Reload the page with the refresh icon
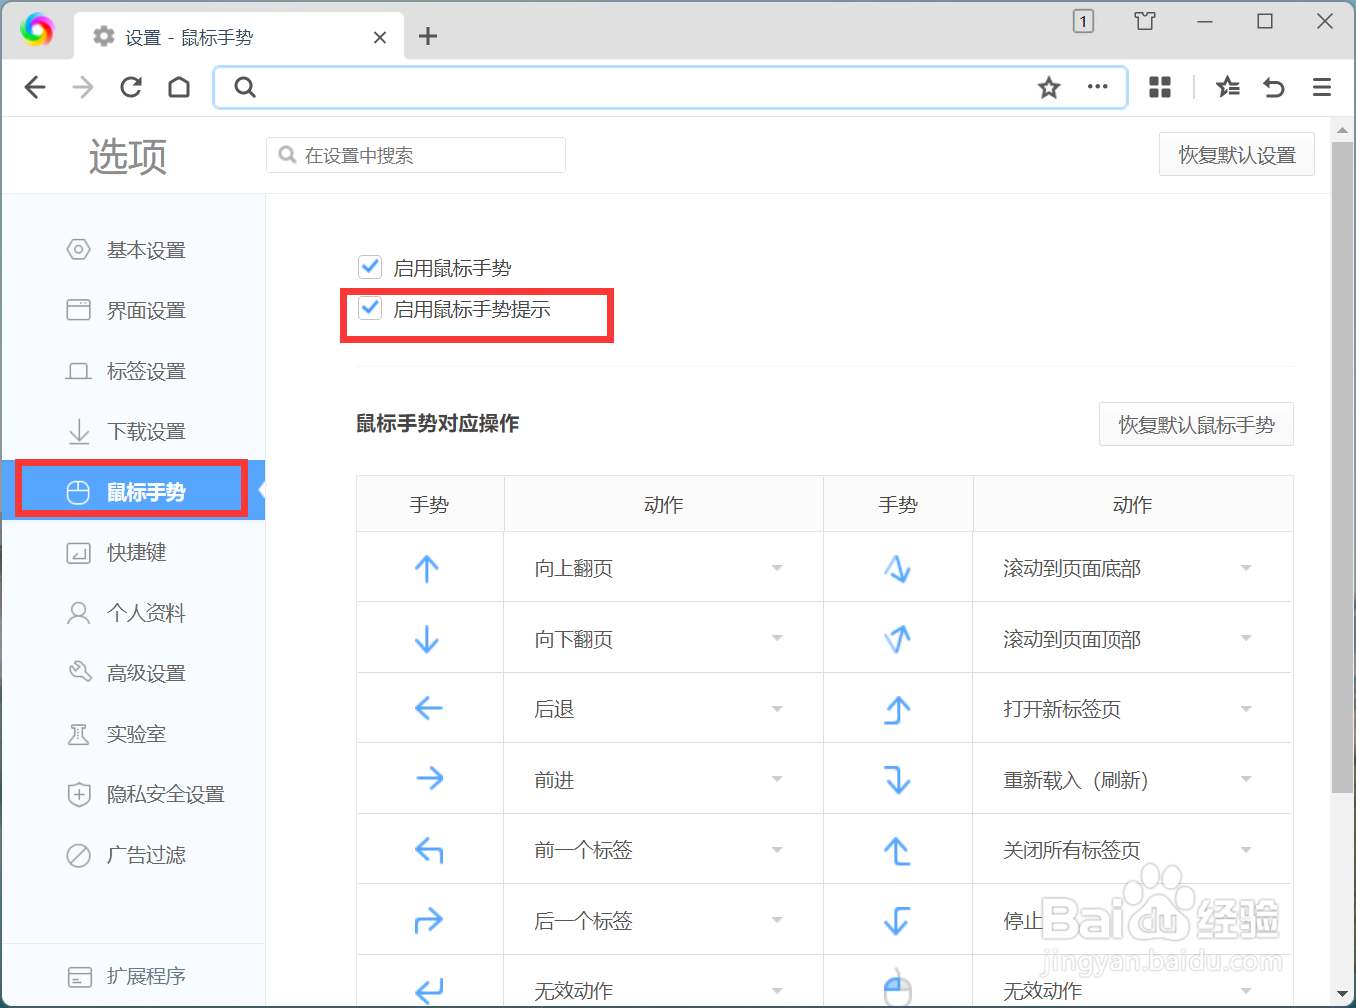Viewport: 1356px width, 1008px height. click(x=131, y=87)
